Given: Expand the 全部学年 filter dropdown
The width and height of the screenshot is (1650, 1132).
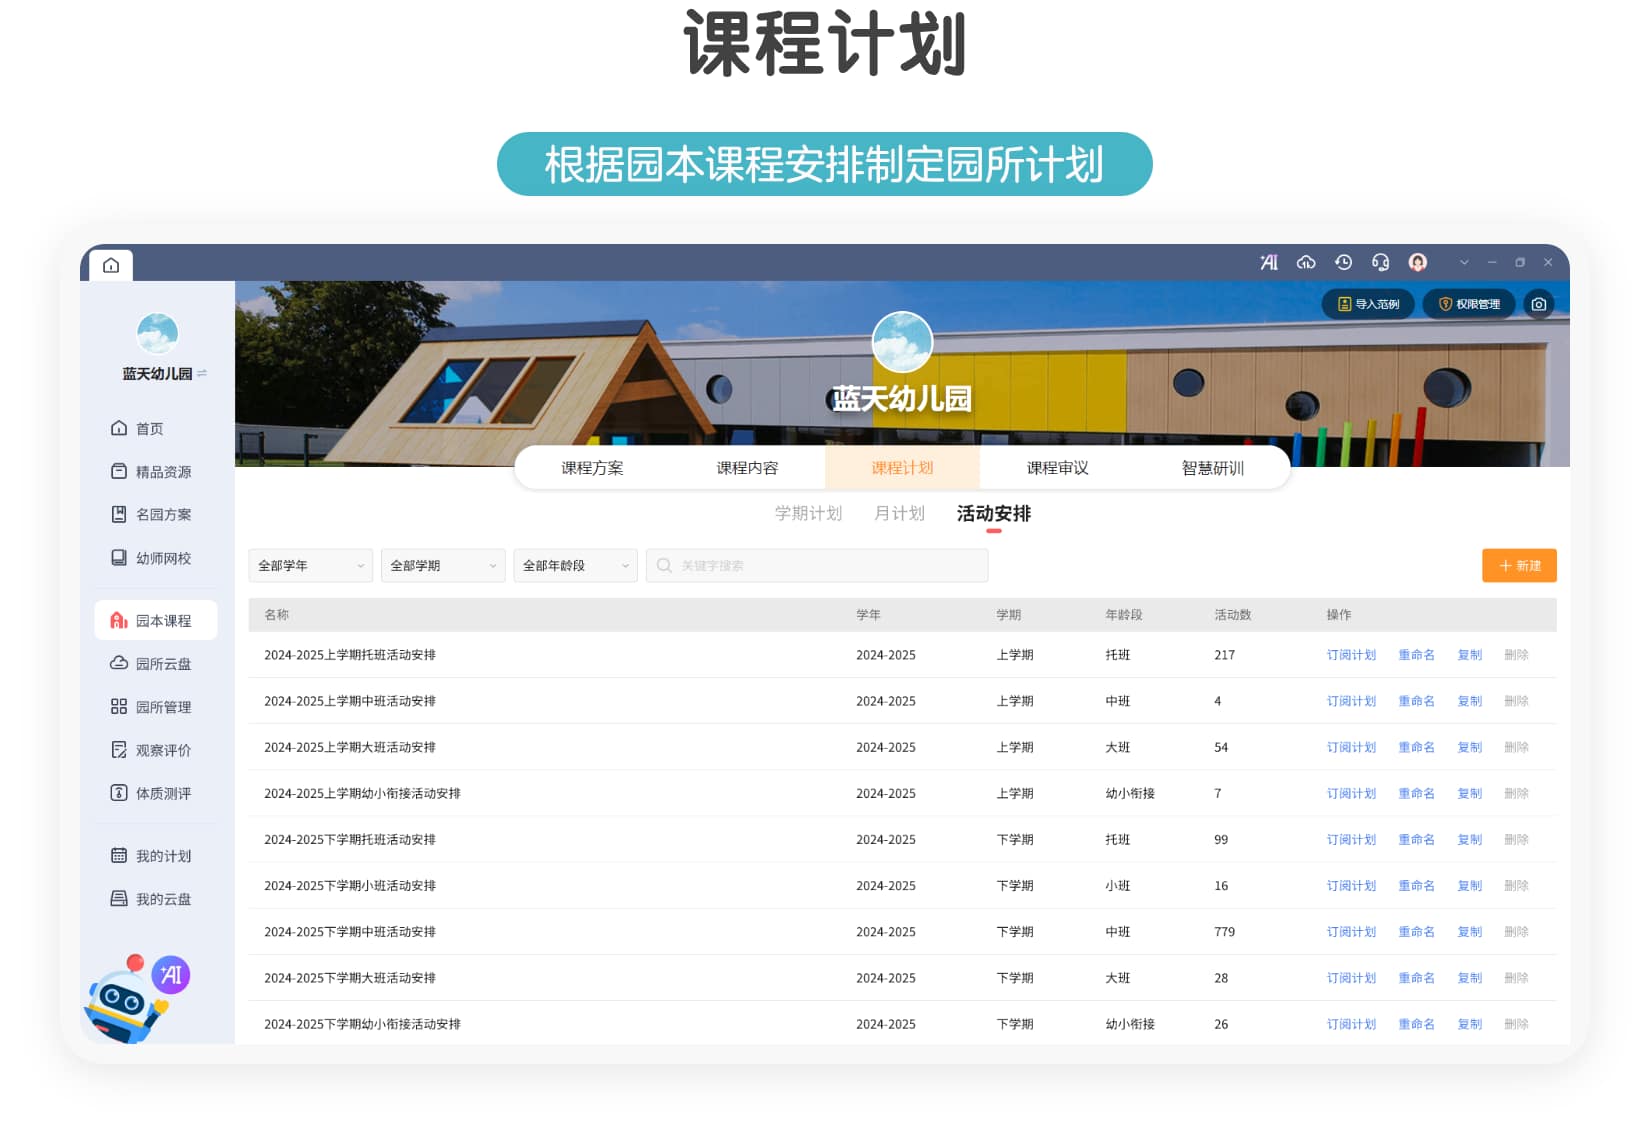Looking at the screenshot, I should [x=310, y=565].
